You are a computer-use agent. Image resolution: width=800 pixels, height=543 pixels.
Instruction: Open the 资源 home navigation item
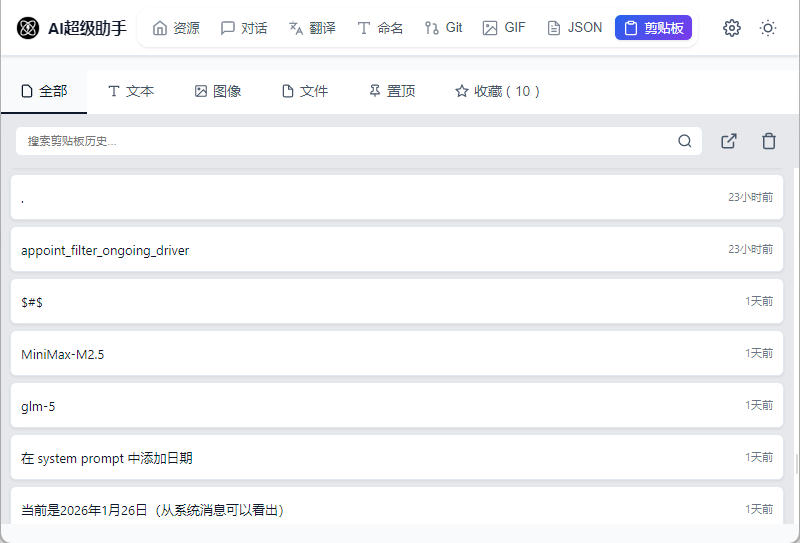(x=176, y=28)
